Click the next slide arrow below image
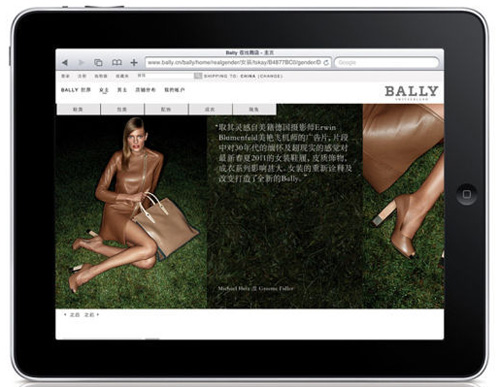The image size is (500, 387). 98,314
